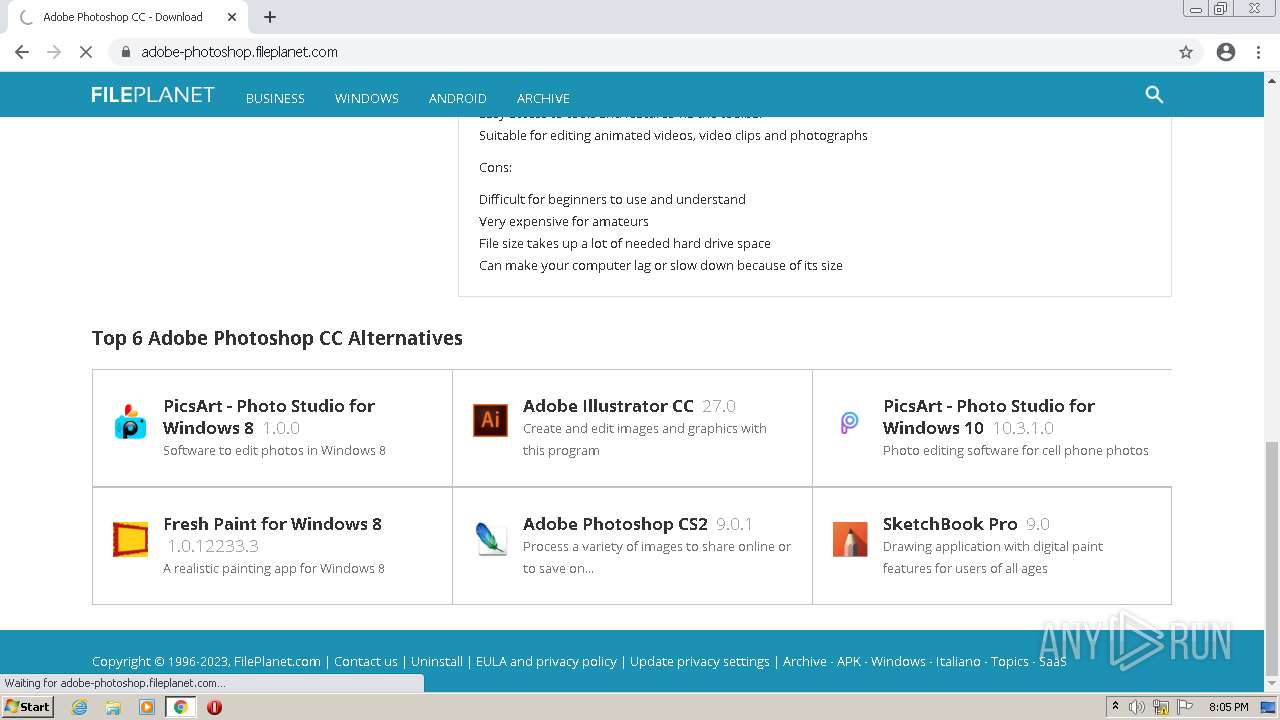The height and width of the screenshot is (720, 1280).
Task: Close the Adobe Photoshop CC tab
Action: click(232, 17)
